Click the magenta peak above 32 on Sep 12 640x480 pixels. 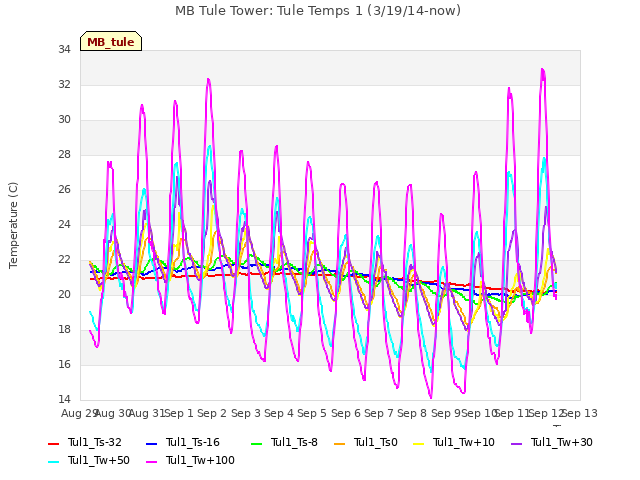(x=542, y=69)
